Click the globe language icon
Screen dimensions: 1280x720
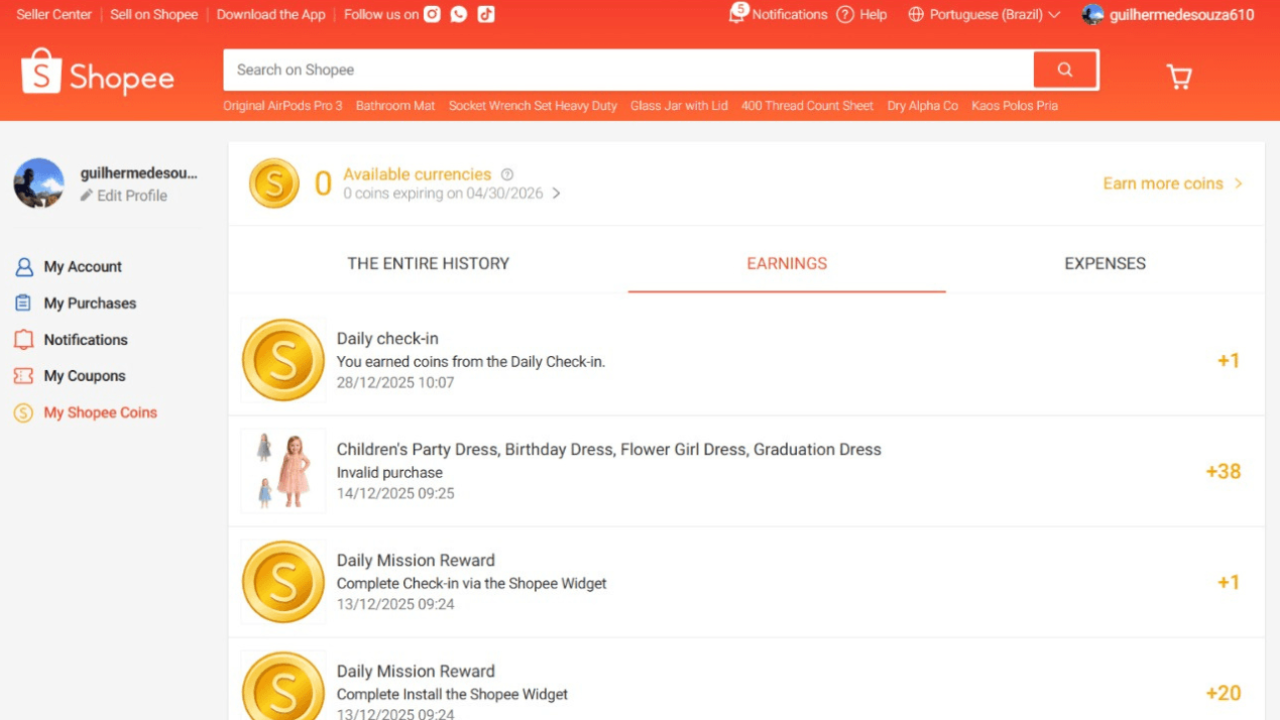coord(915,14)
